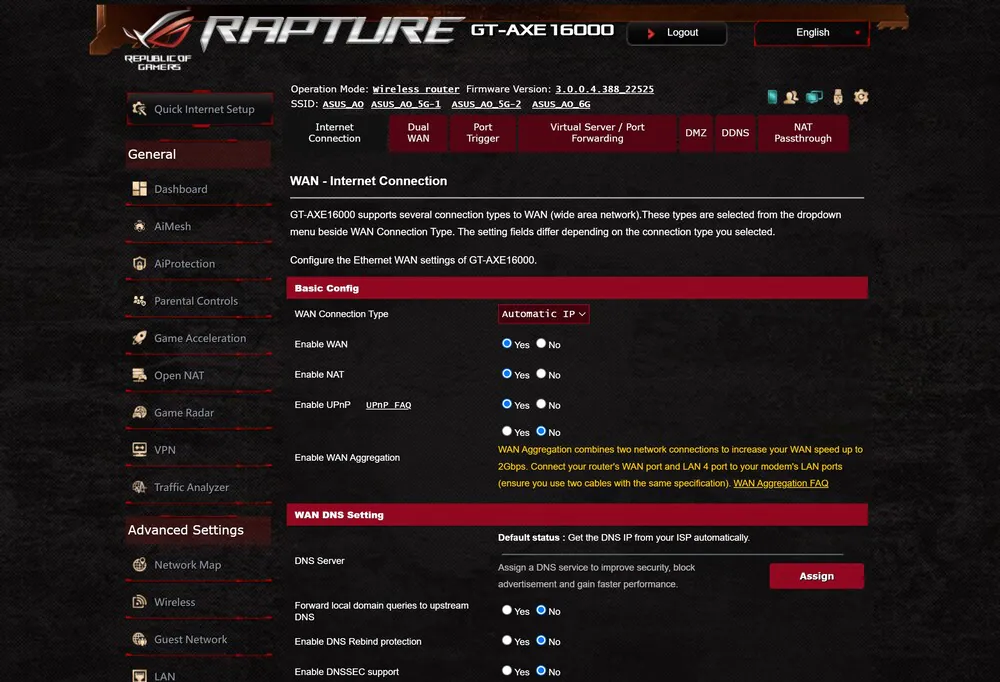This screenshot has width=1000, height=682.
Task: Set Enable WAN to Yes
Action: pyautogui.click(x=507, y=343)
